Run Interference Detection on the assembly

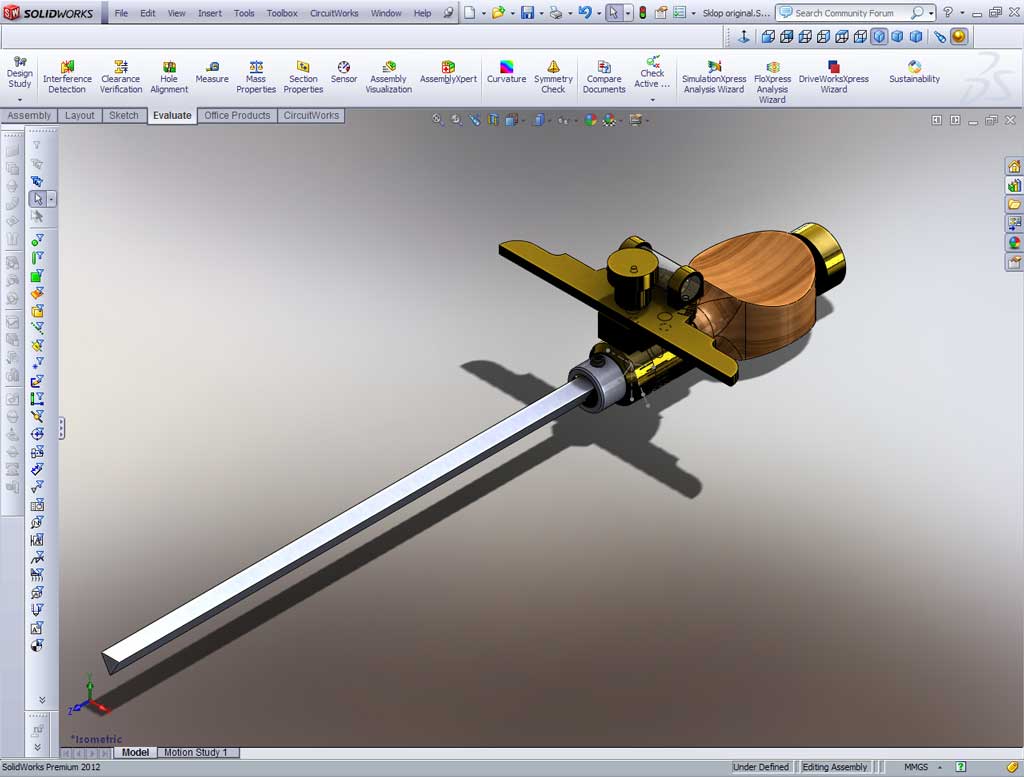67,77
